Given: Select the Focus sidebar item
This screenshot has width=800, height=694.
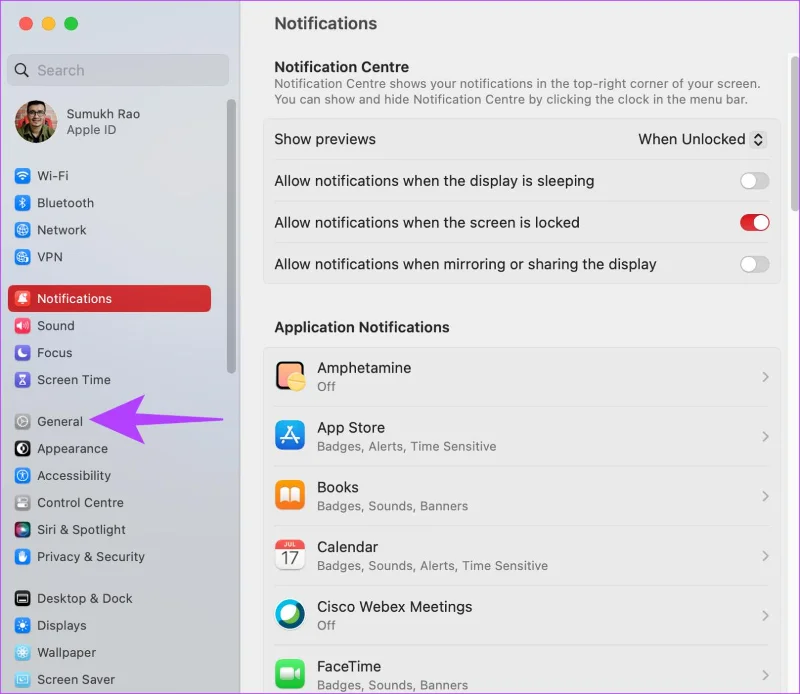Looking at the screenshot, I should click(110, 353).
